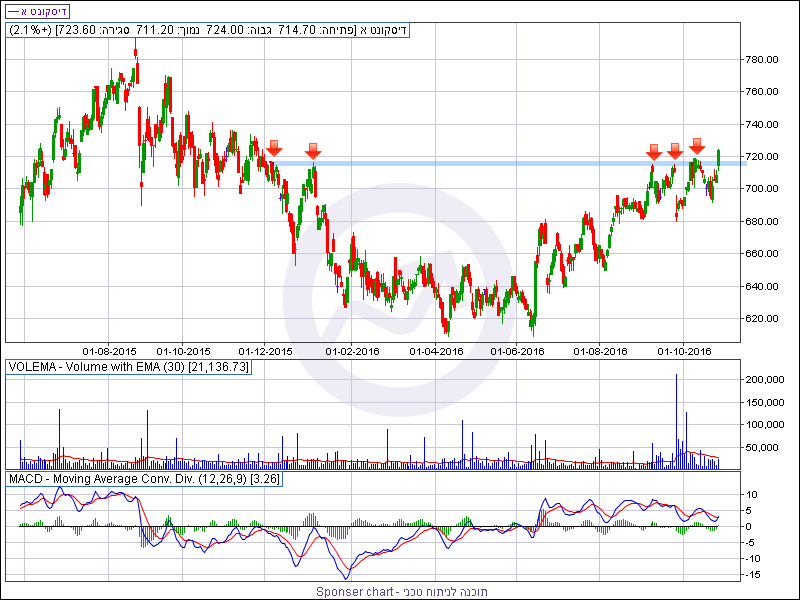Click the second red arrow from left
Screen dimensions: 800x600
313,152
